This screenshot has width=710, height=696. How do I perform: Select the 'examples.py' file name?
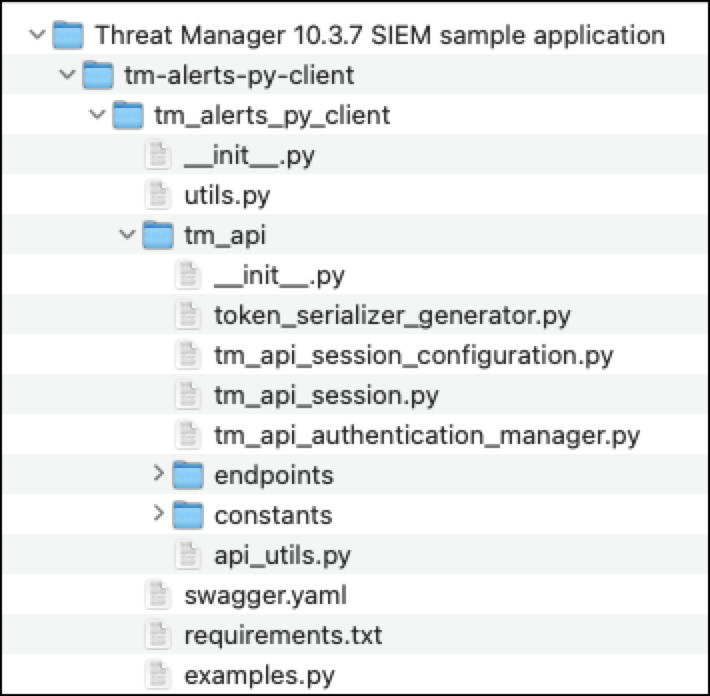coord(259,676)
